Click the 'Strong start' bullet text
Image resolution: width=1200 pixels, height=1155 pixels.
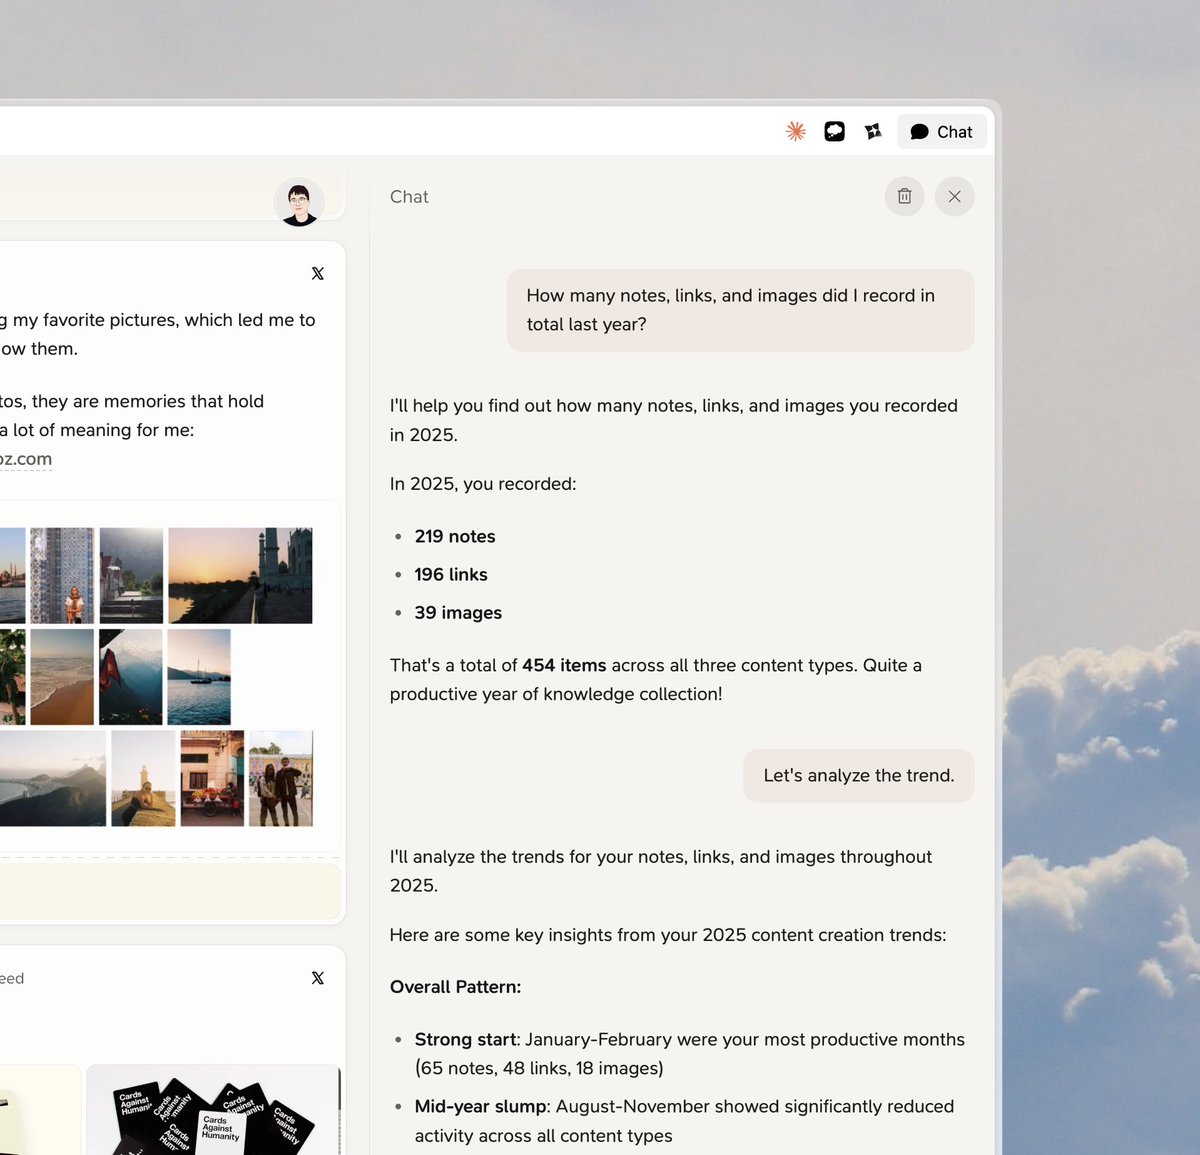tap(466, 1039)
